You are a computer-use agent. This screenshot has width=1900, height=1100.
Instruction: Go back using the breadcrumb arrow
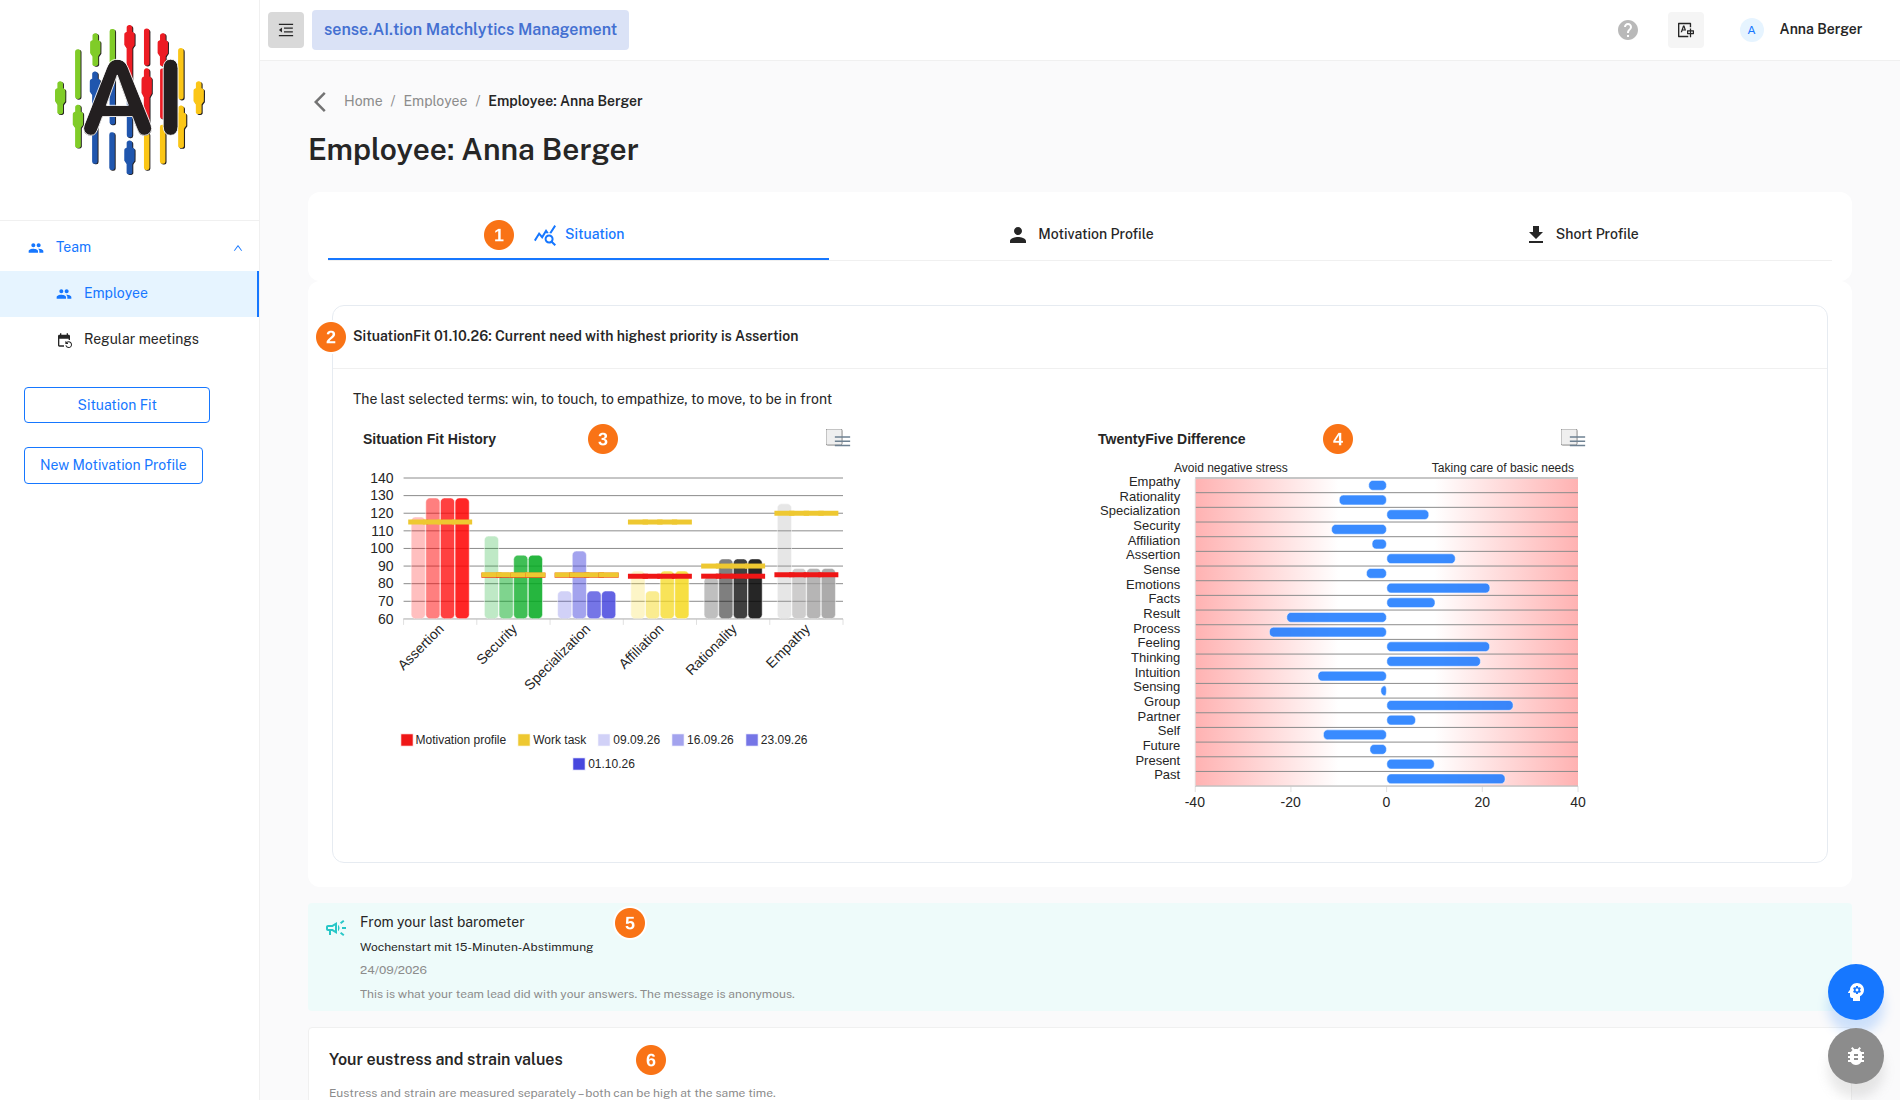click(x=320, y=102)
